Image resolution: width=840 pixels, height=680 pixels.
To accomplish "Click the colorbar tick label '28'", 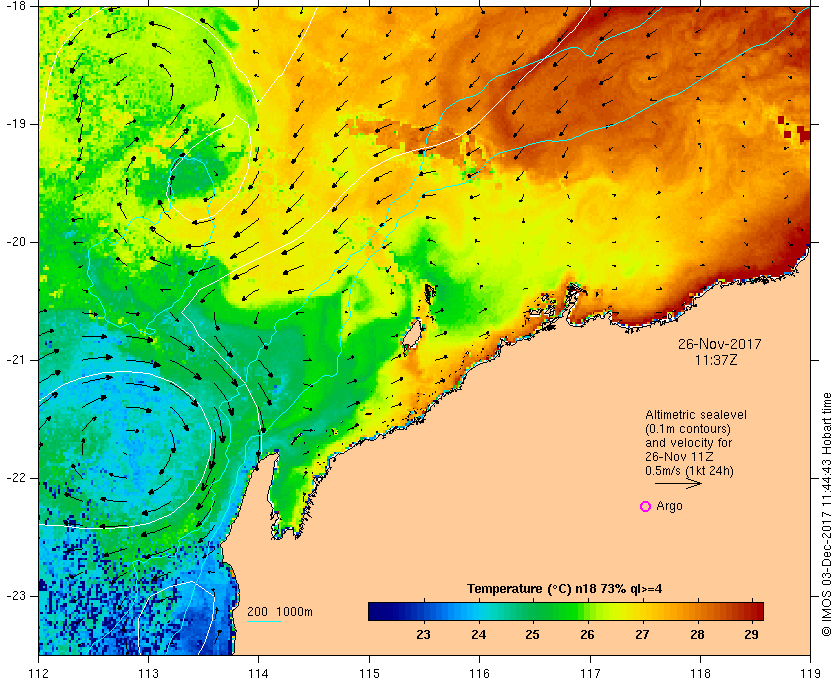I will tap(697, 635).
